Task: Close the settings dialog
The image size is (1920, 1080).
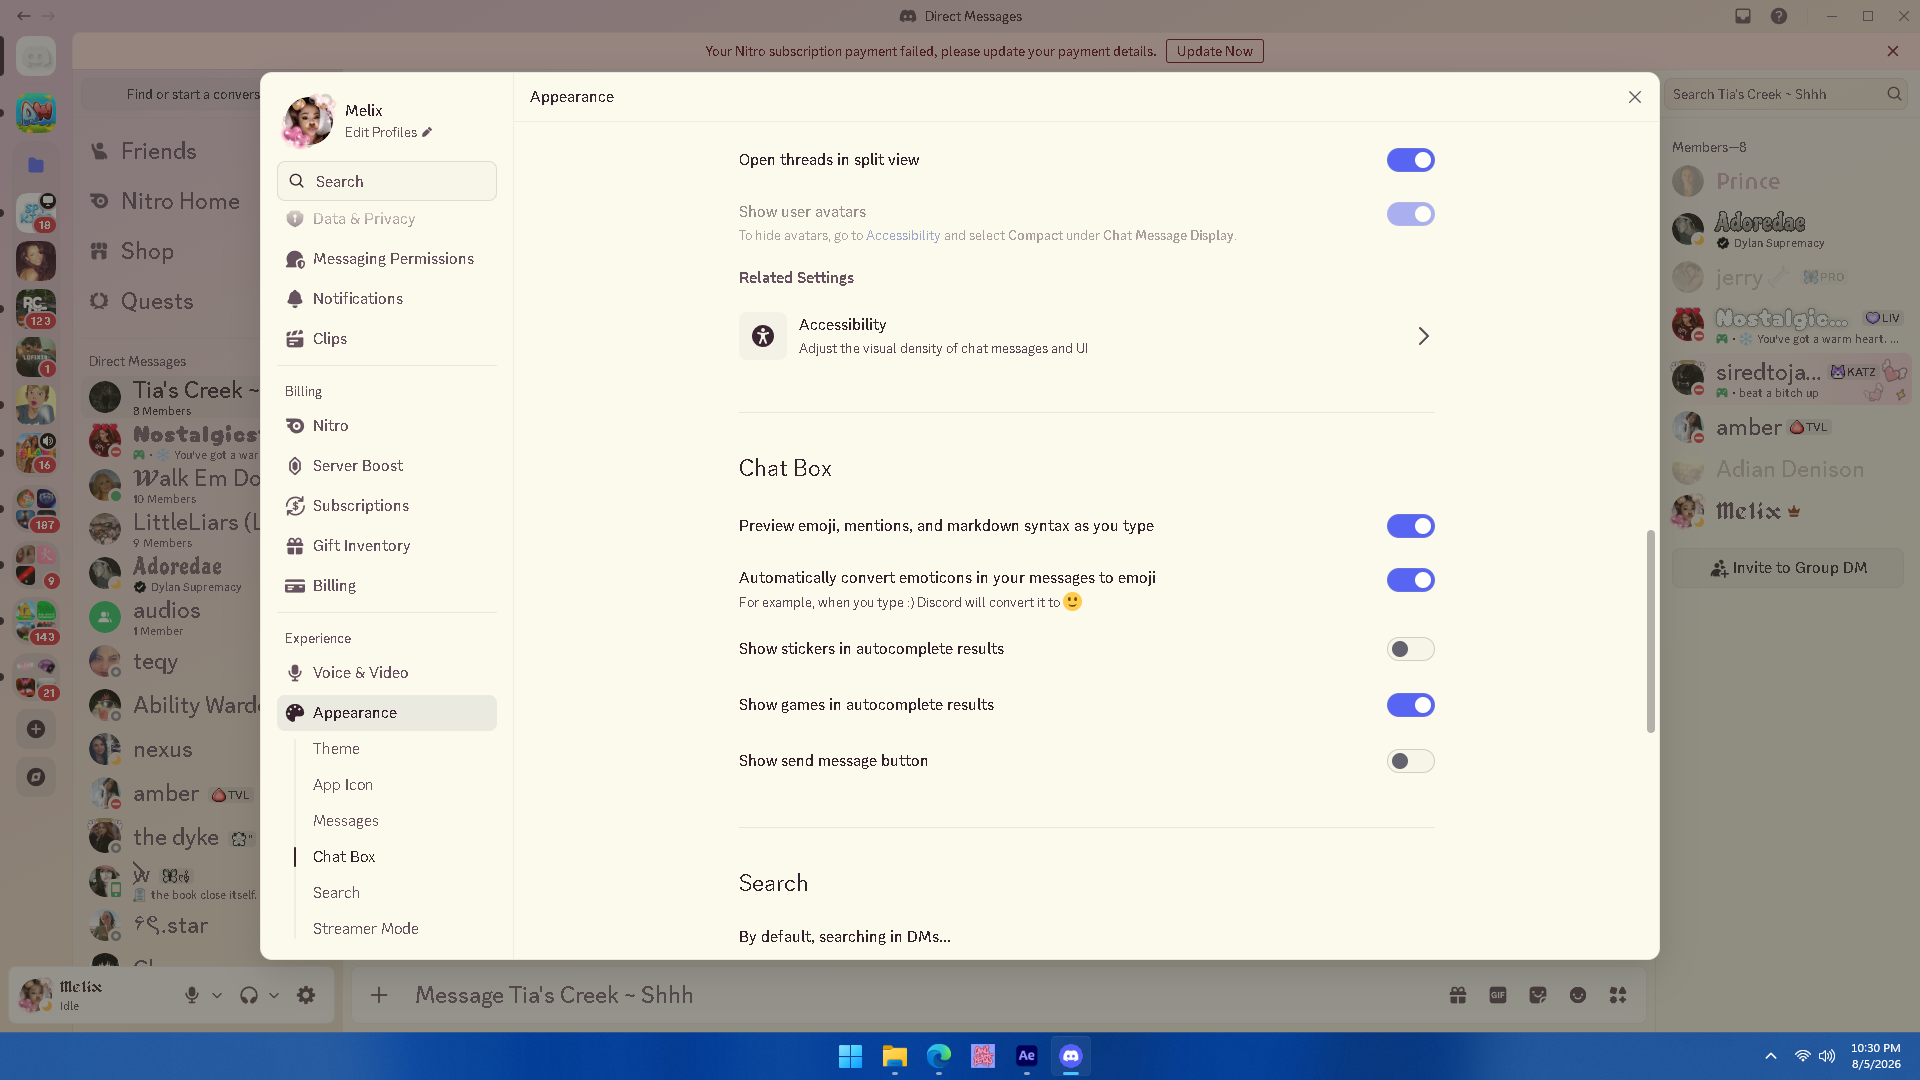Action: (x=1635, y=97)
